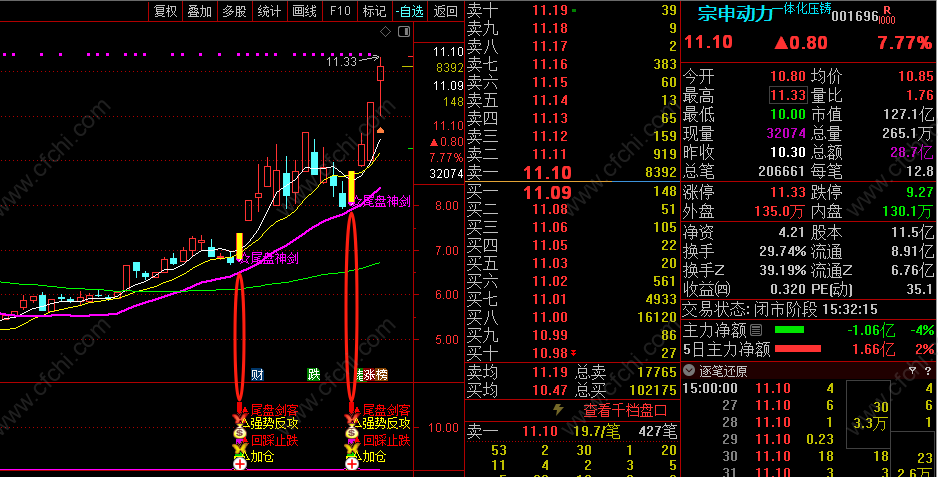This screenshot has height=477, width=938.
Task: Click the 涨停 price 11.33
Action: 788,192
